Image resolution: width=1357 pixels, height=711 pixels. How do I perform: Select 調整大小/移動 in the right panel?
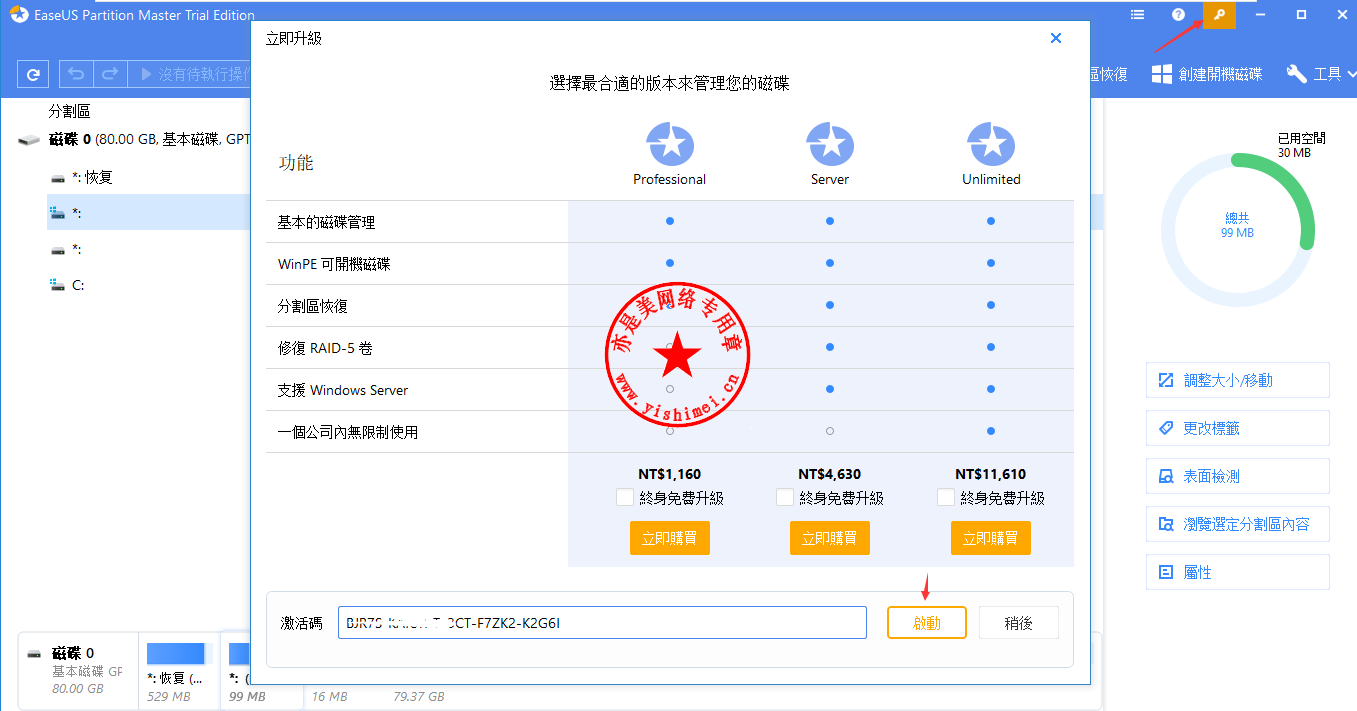1238,380
